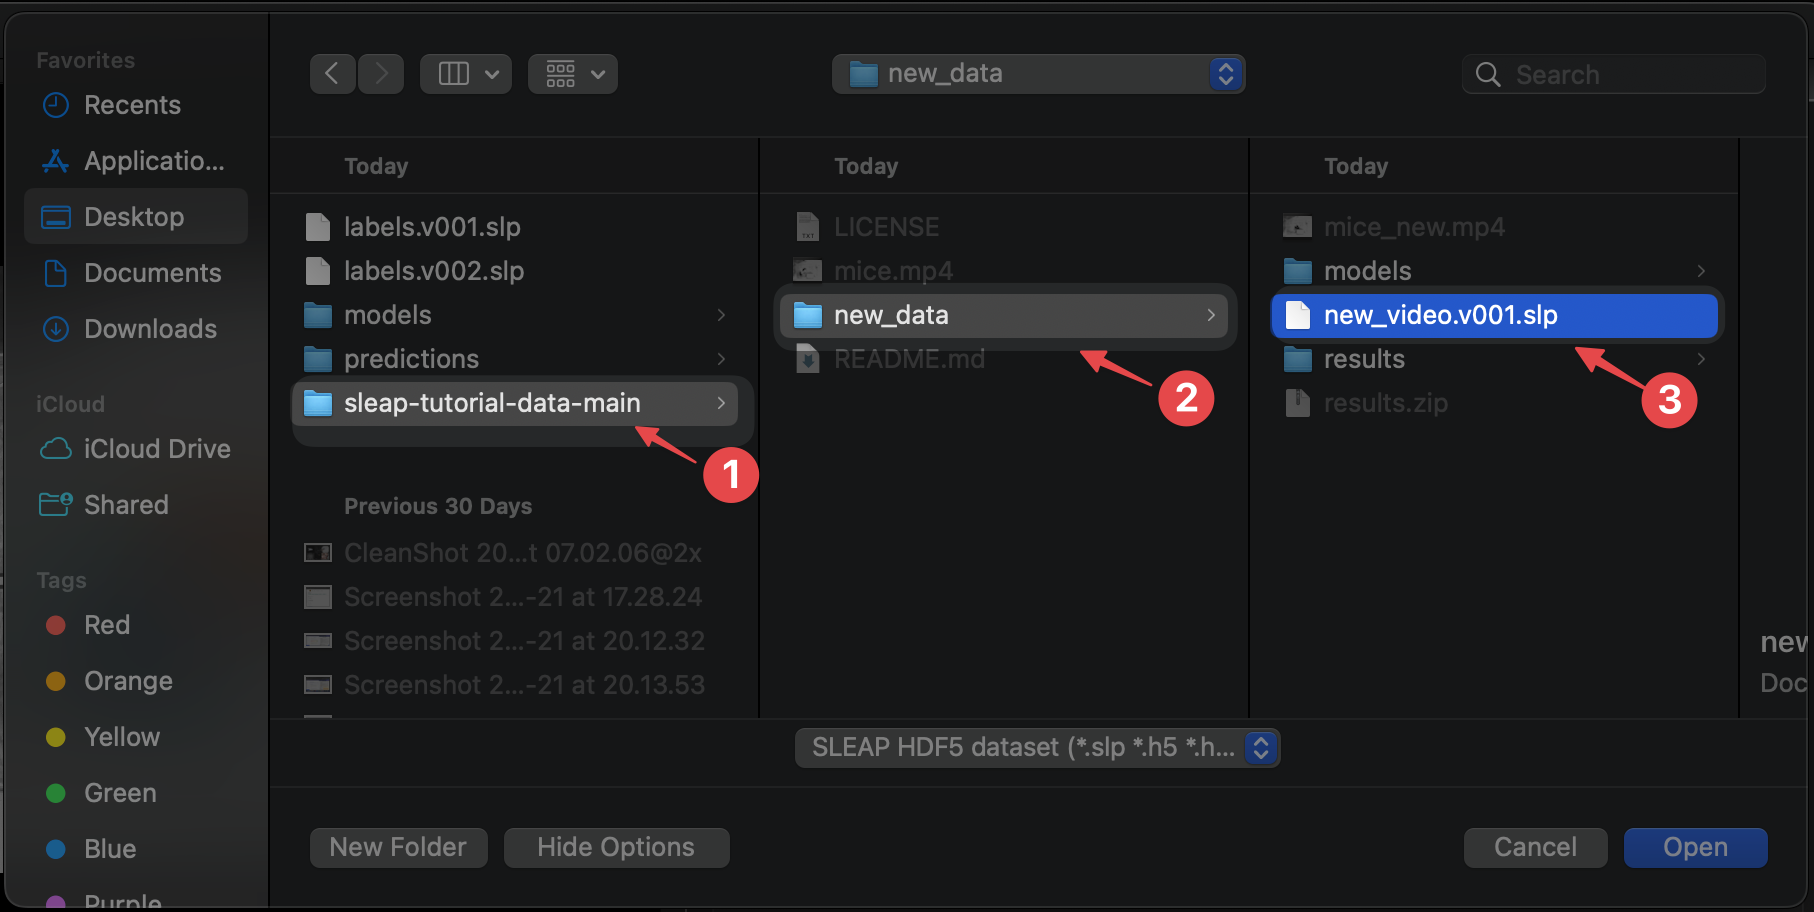Go to Documents in the sidebar
Image resolution: width=1814 pixels, height=912 pixels.
[152, 273]
